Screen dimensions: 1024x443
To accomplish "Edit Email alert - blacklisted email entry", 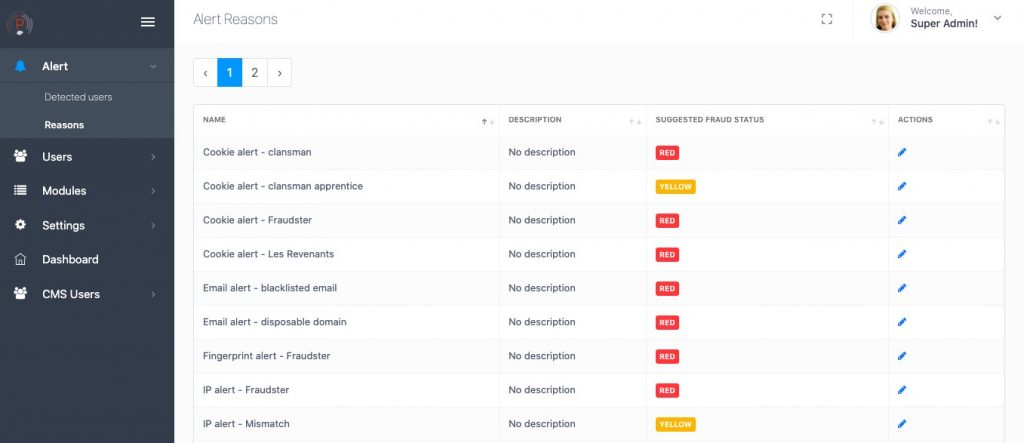I will click(902, 288).
